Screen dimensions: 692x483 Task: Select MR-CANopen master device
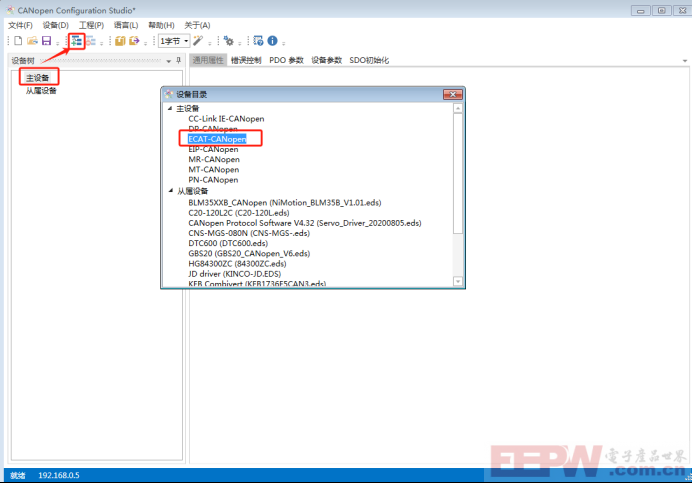click(214, 159)
